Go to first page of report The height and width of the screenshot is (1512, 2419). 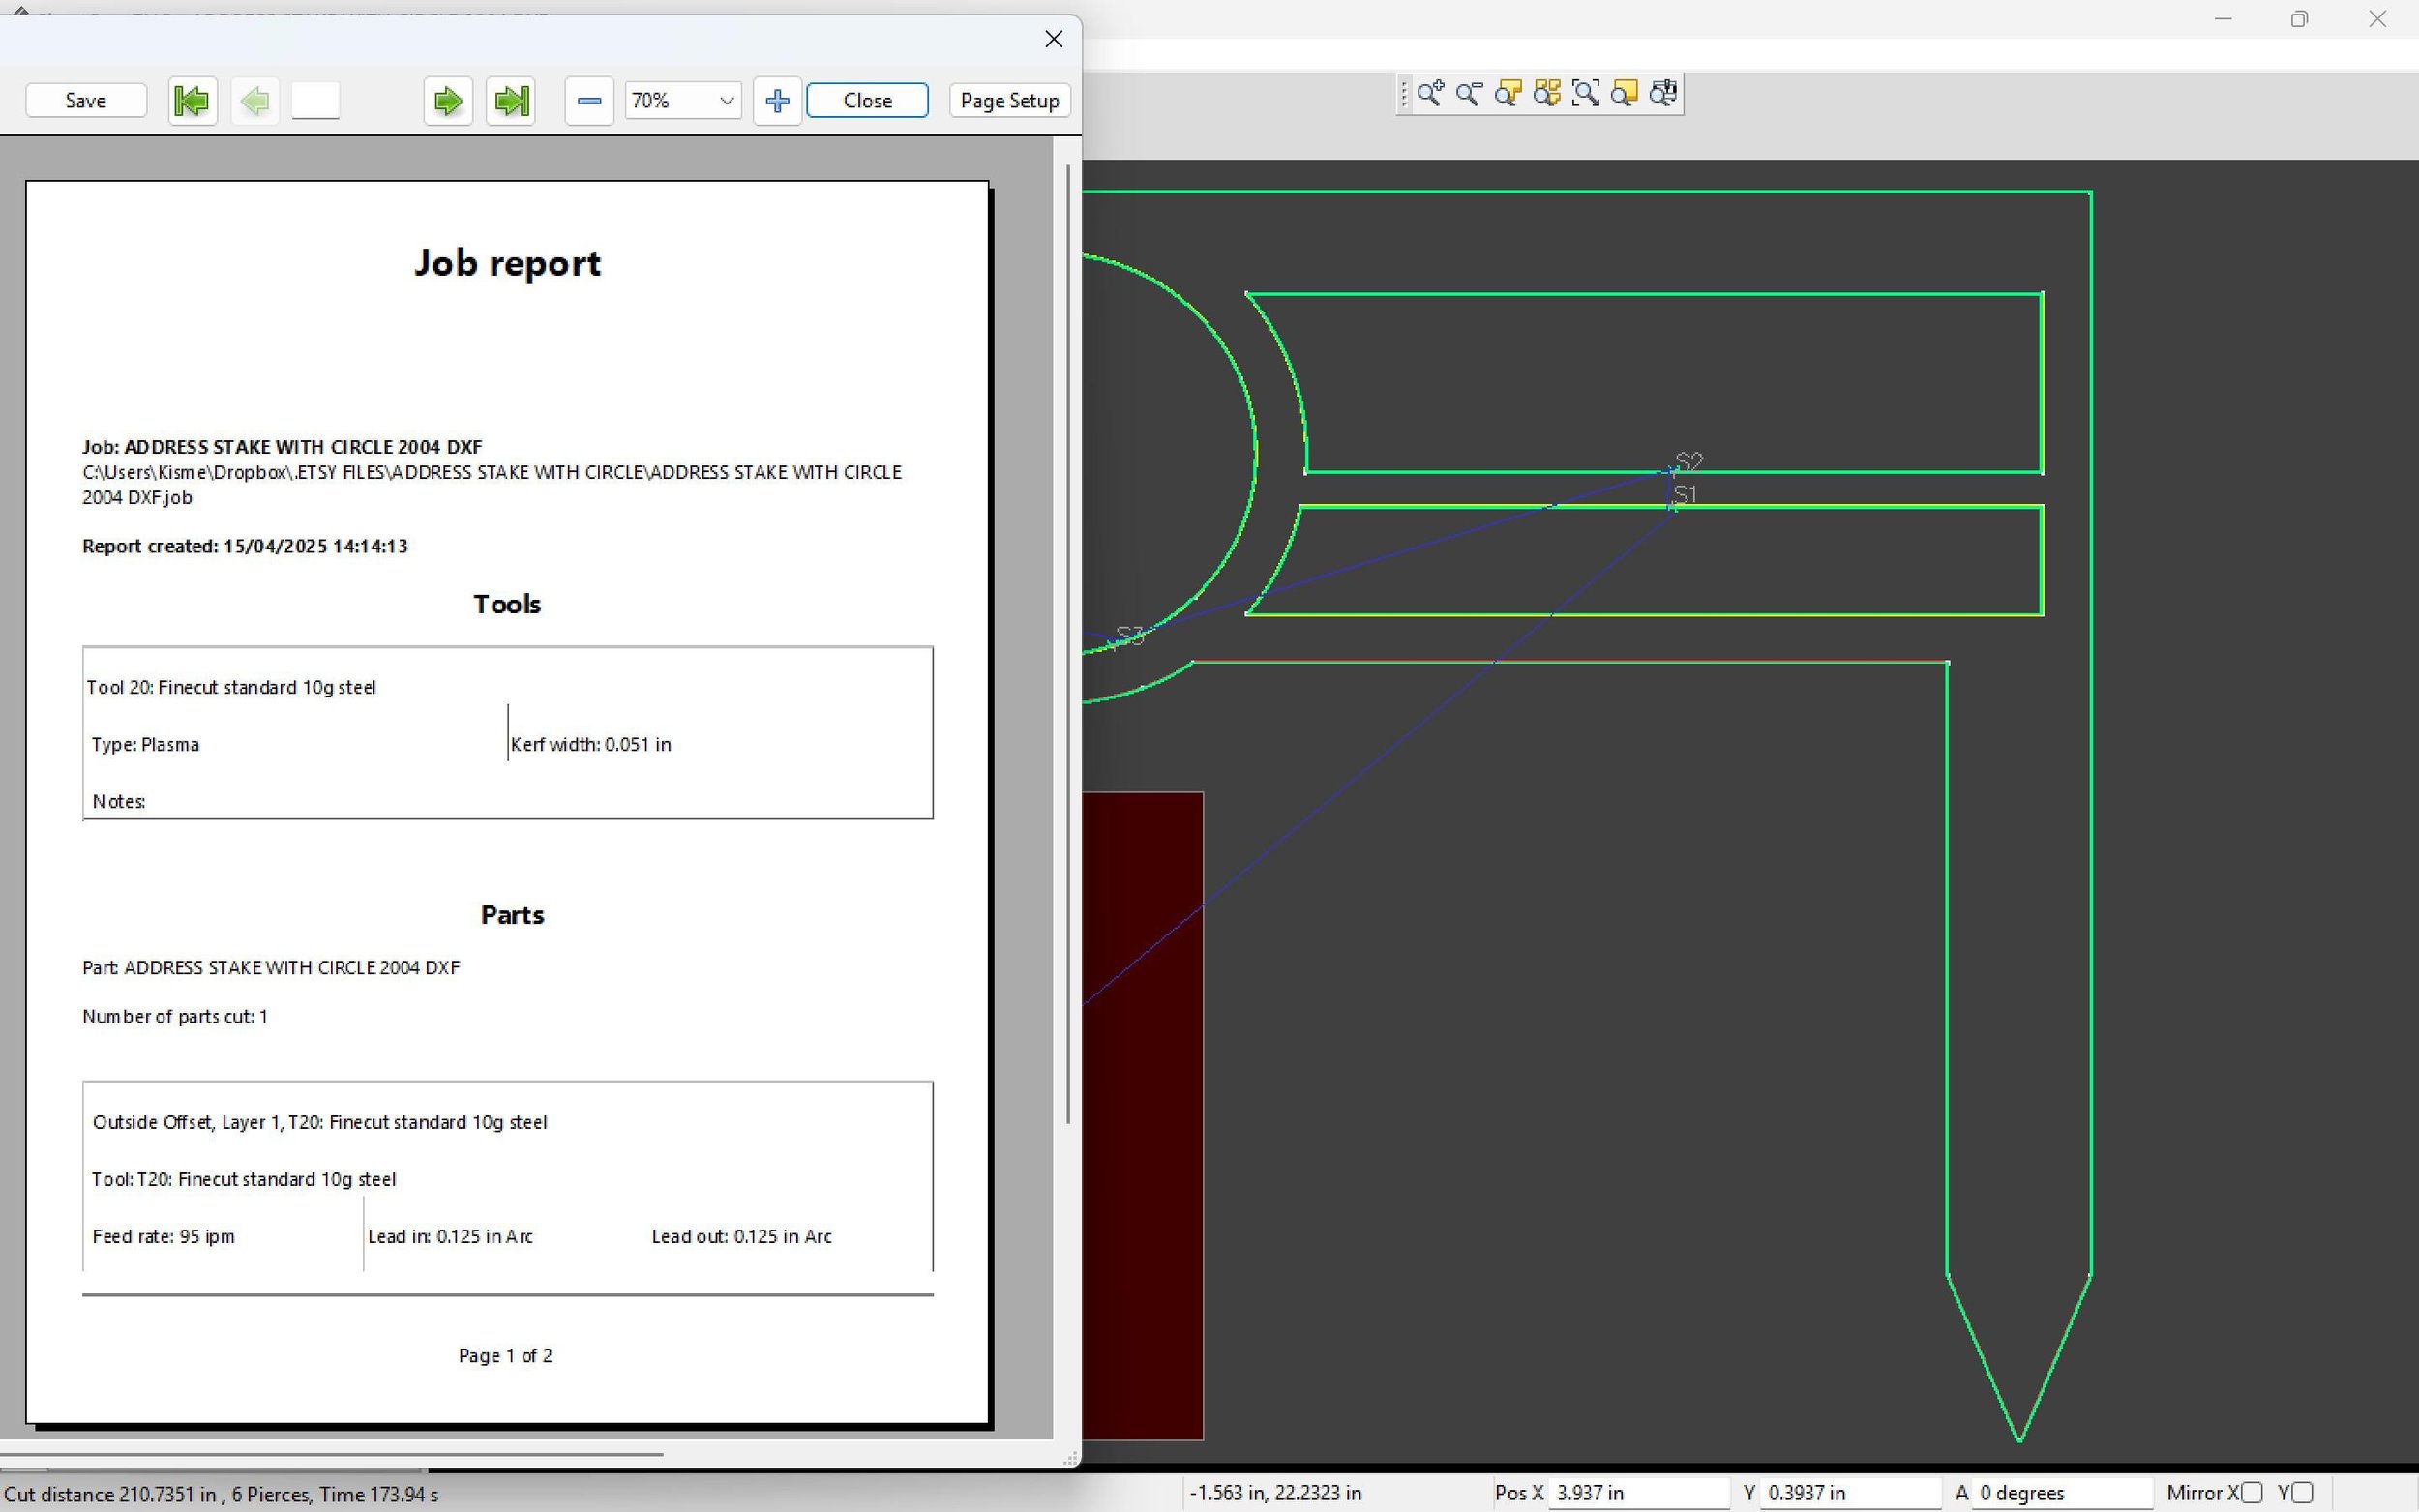(x=192, y=101)
